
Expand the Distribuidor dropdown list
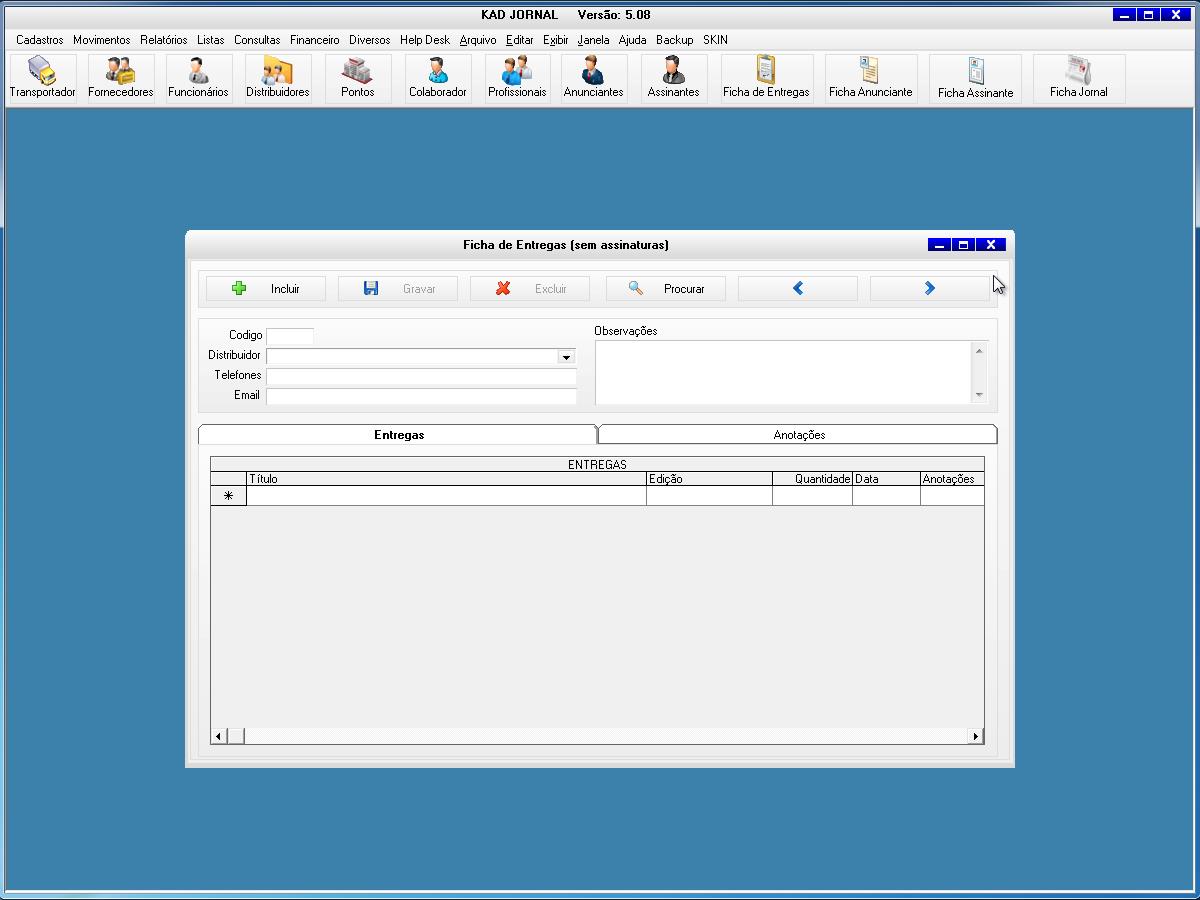[566, 357]
